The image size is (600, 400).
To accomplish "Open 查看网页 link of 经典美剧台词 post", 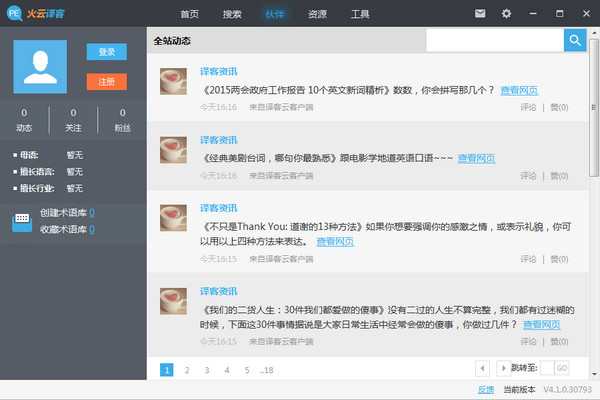I will point(476,158).
